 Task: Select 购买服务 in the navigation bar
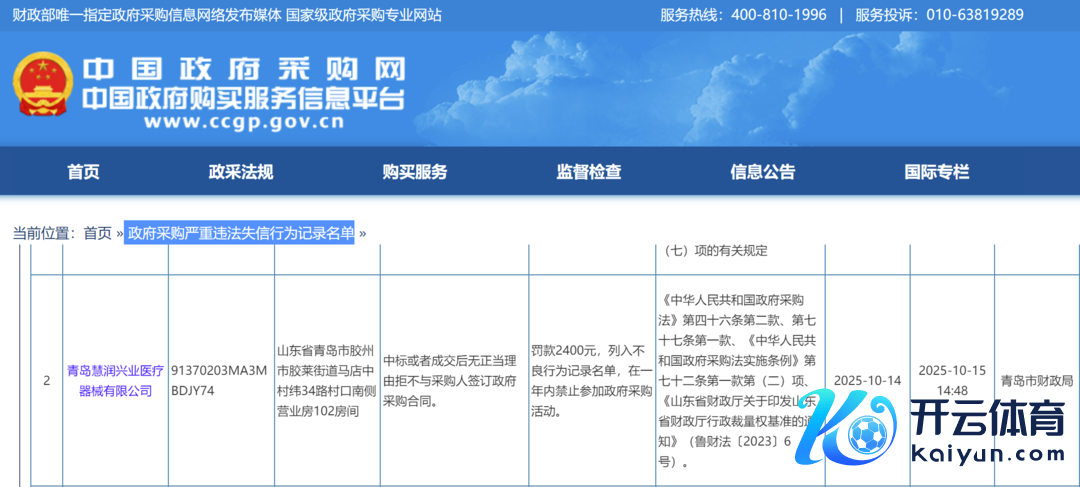[414, 172]
